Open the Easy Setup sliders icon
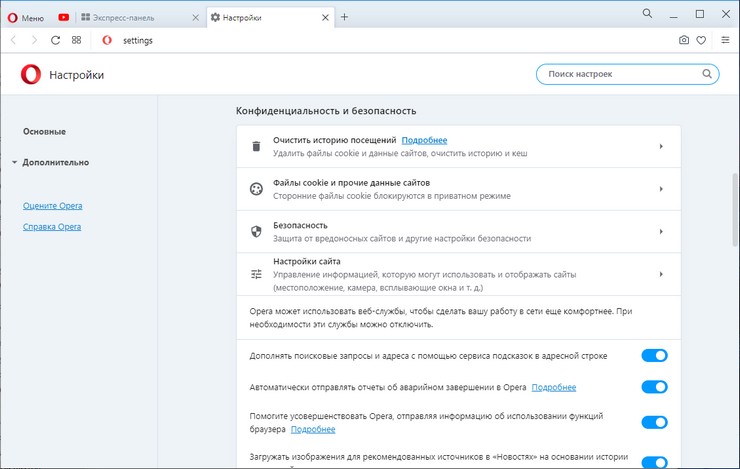 click(x=725, y=40)
